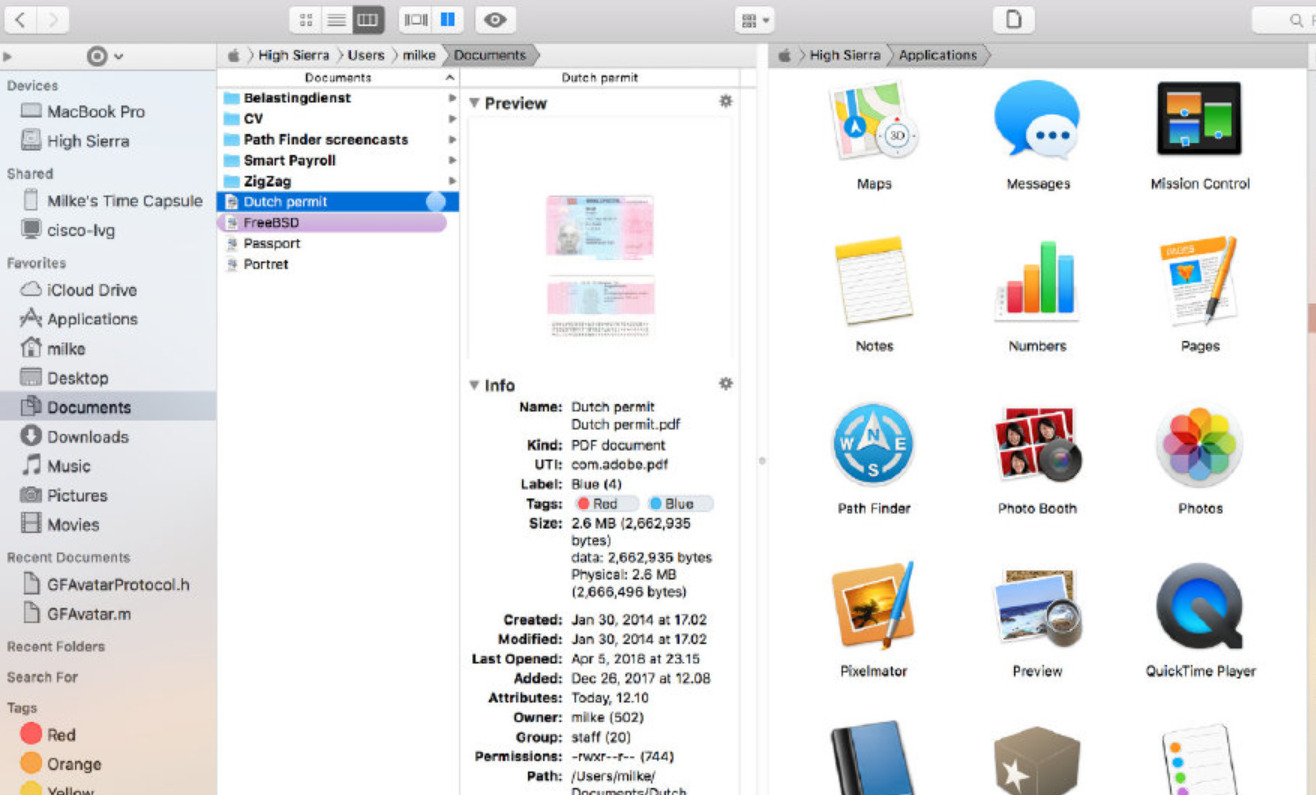Select Documents in sidebar Favorites
The width and height of the screenshot is (1316, 795).
click(x=108, y=407)
